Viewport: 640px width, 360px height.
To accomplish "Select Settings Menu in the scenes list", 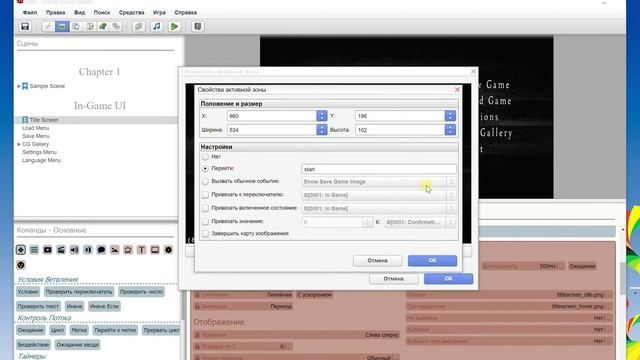I will (39, 152).
